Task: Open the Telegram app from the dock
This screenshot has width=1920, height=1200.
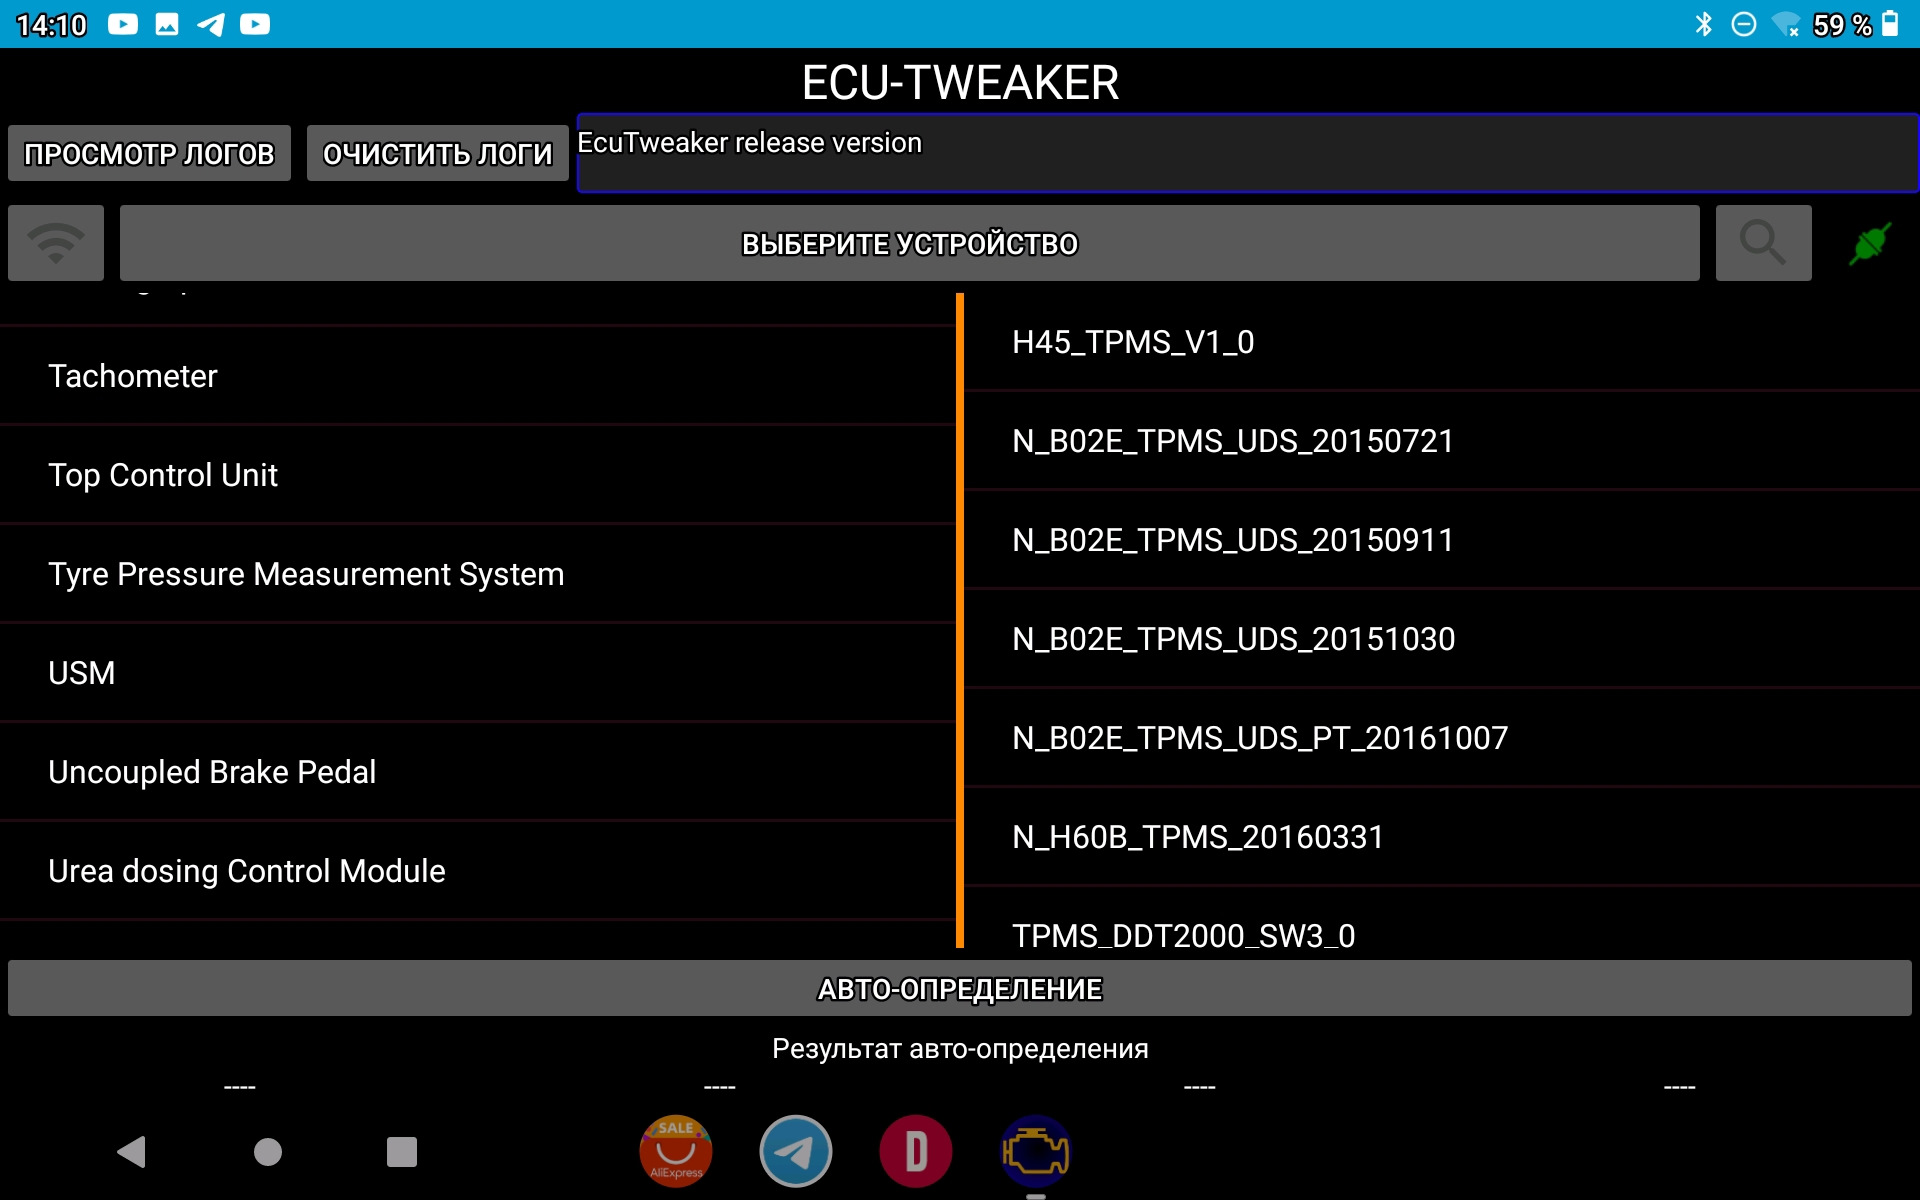Action: pos(796,1151)
